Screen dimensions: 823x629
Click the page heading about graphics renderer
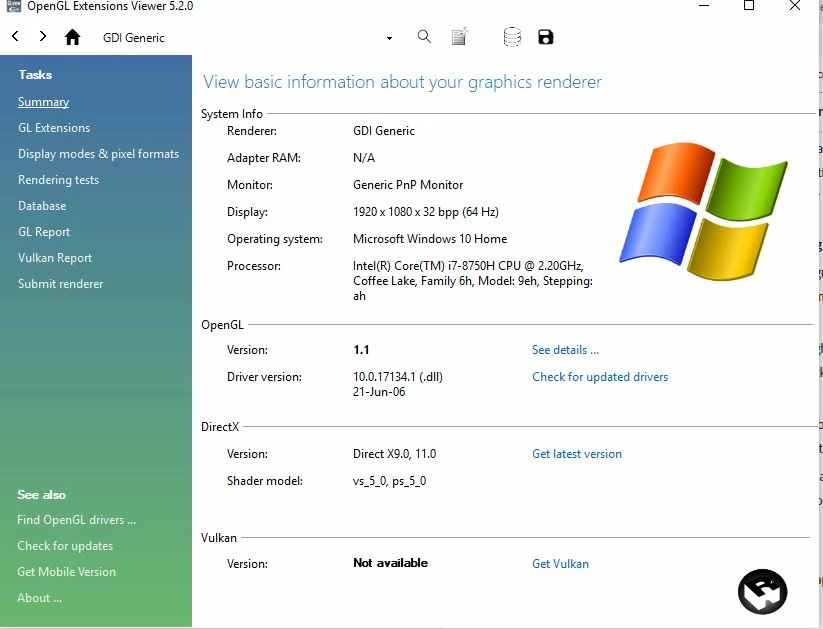tap(403, 82)
